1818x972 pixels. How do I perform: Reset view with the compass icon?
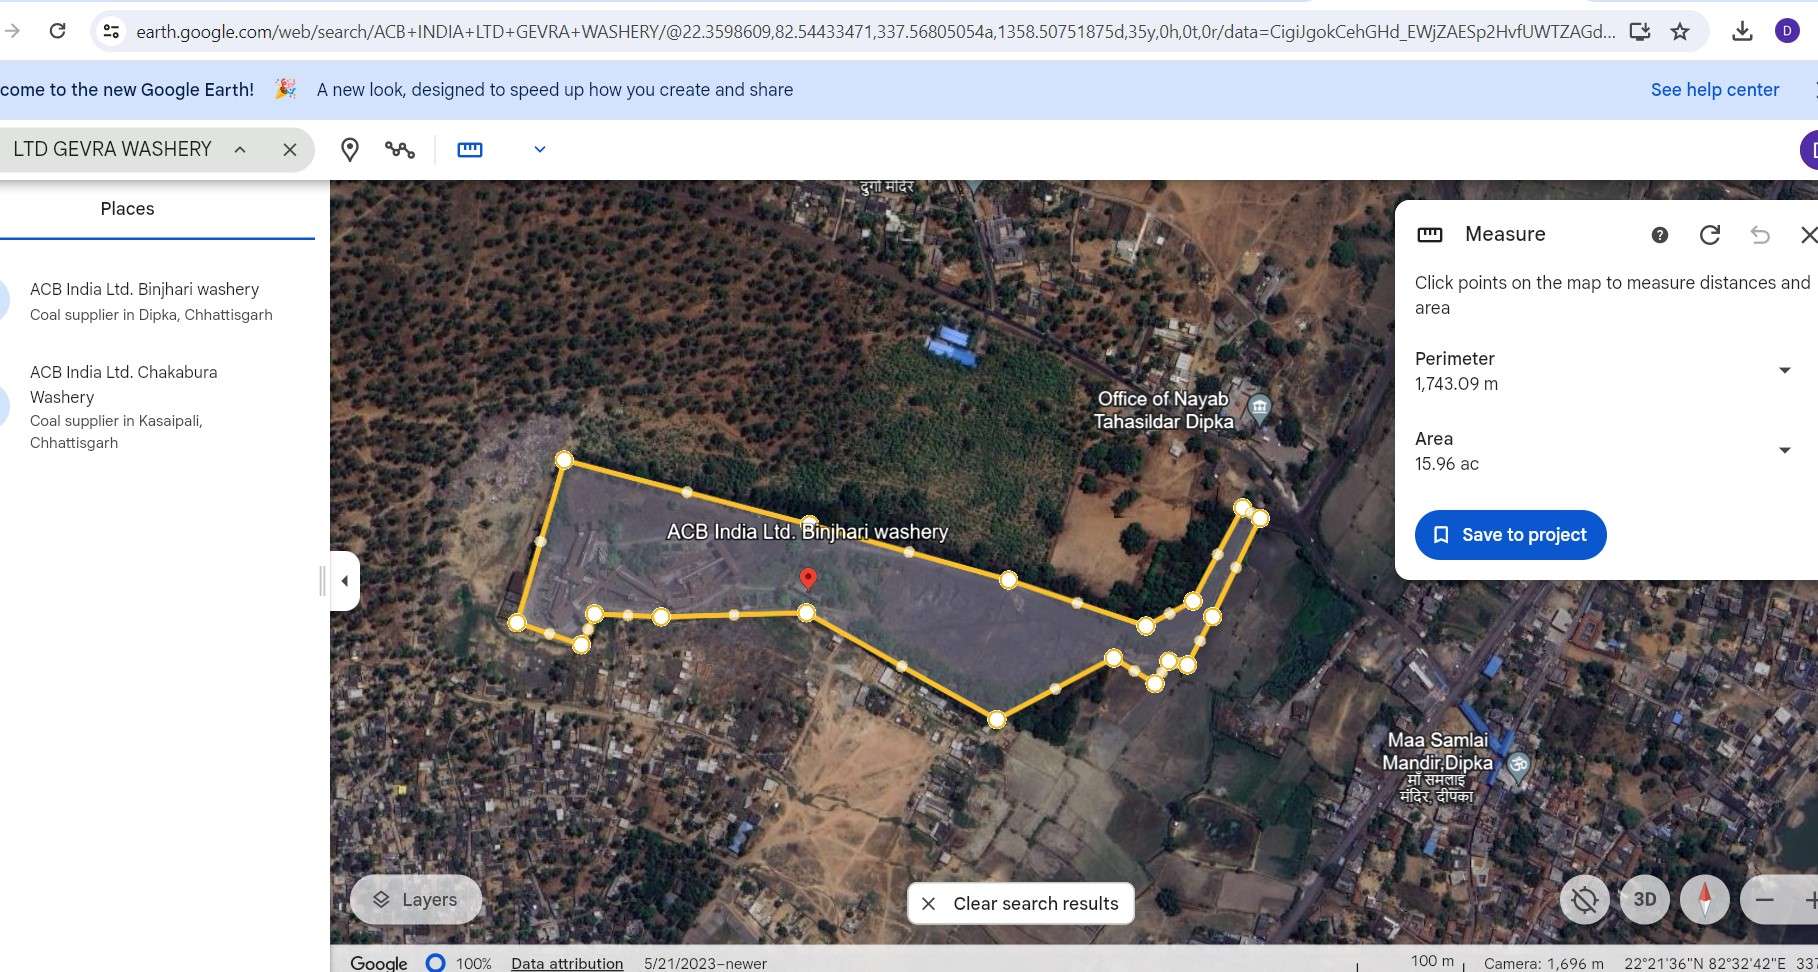[x=1705, y=899]
